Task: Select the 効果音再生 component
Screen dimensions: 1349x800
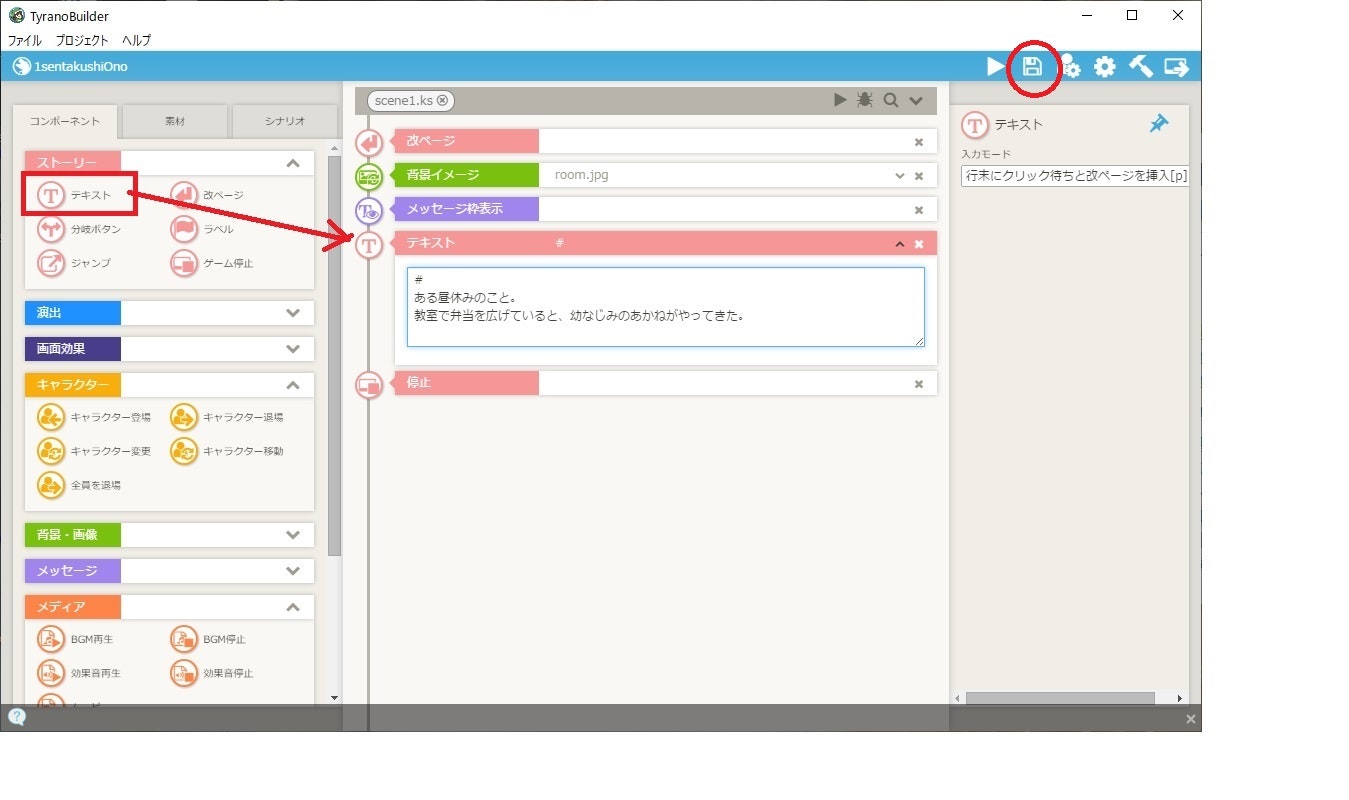Action: [79, 673]
